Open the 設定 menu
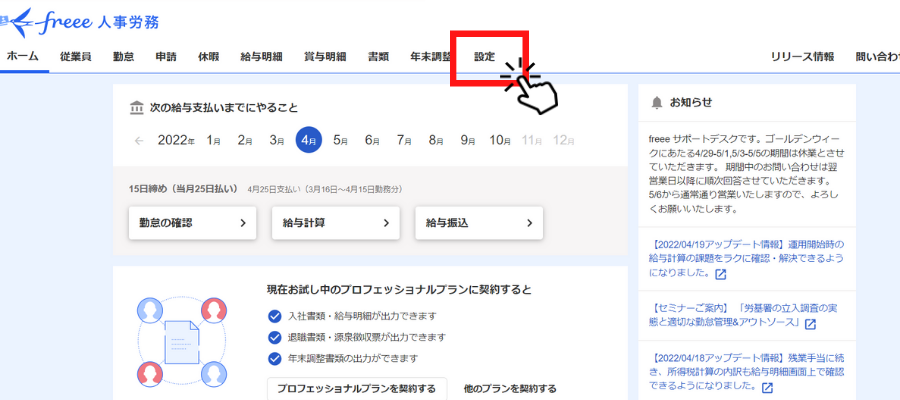 pyautogui.click(x=485, y=57)
